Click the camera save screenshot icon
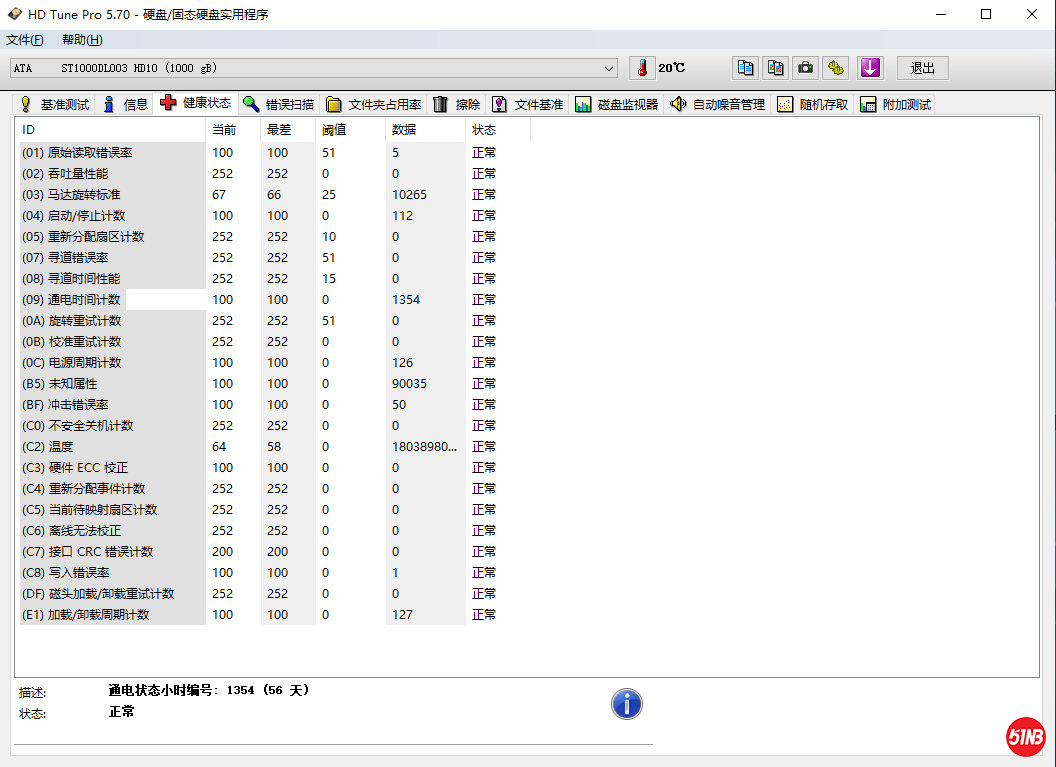 pyautogui.click(x=805, y=68)
